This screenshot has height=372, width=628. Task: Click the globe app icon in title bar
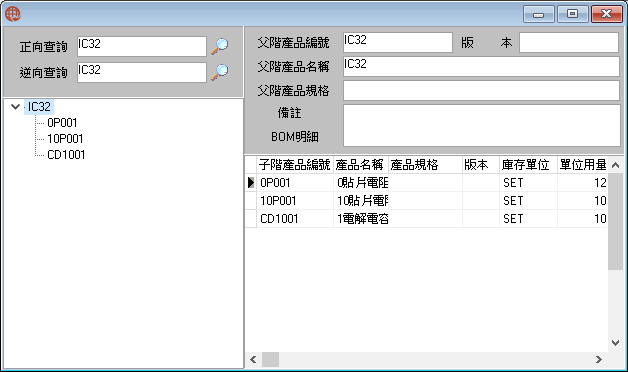(x=13, y=14)
